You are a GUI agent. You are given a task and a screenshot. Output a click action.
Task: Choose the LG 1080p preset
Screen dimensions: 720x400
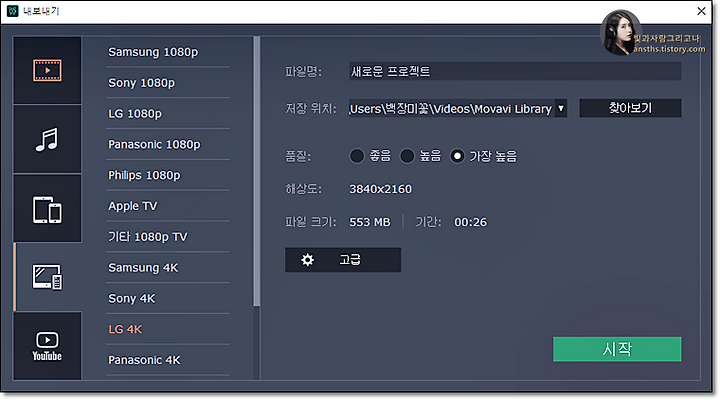tap(168, 113)
